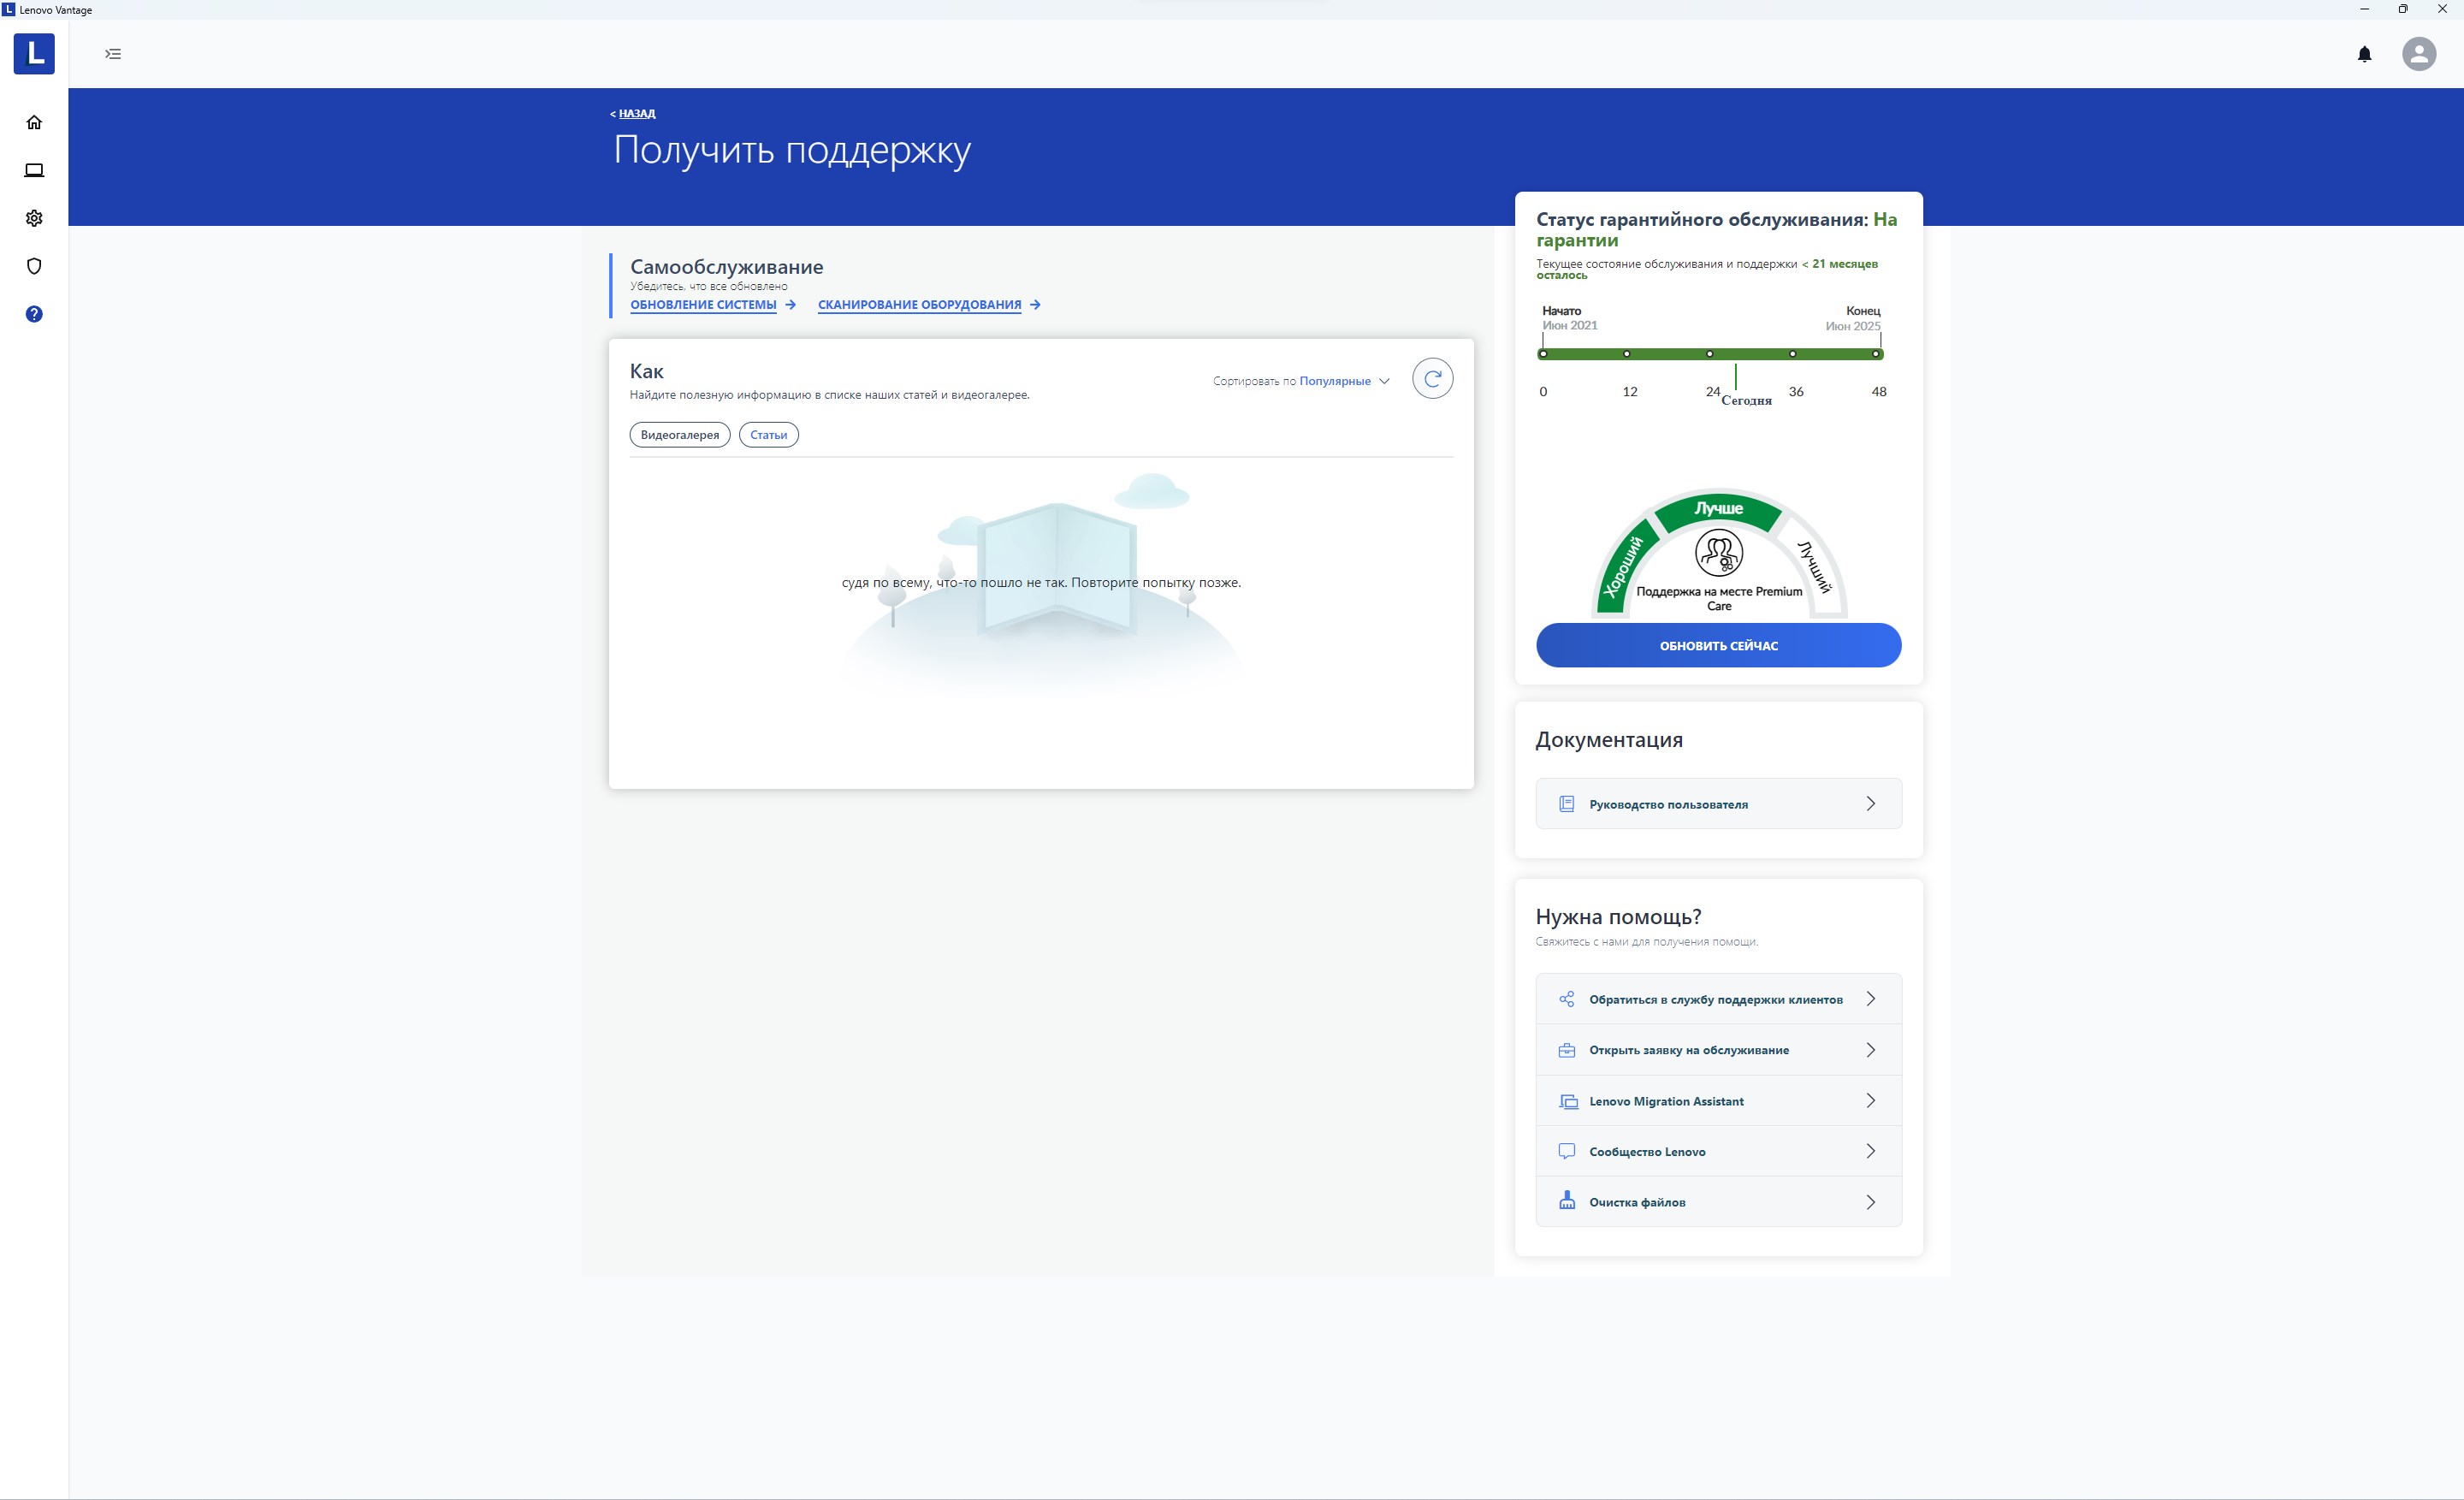Expand Сообщество Lenovo chevron
The width and height of the screenshot is (2464, 1500).
click(x=1870, y=1152)
